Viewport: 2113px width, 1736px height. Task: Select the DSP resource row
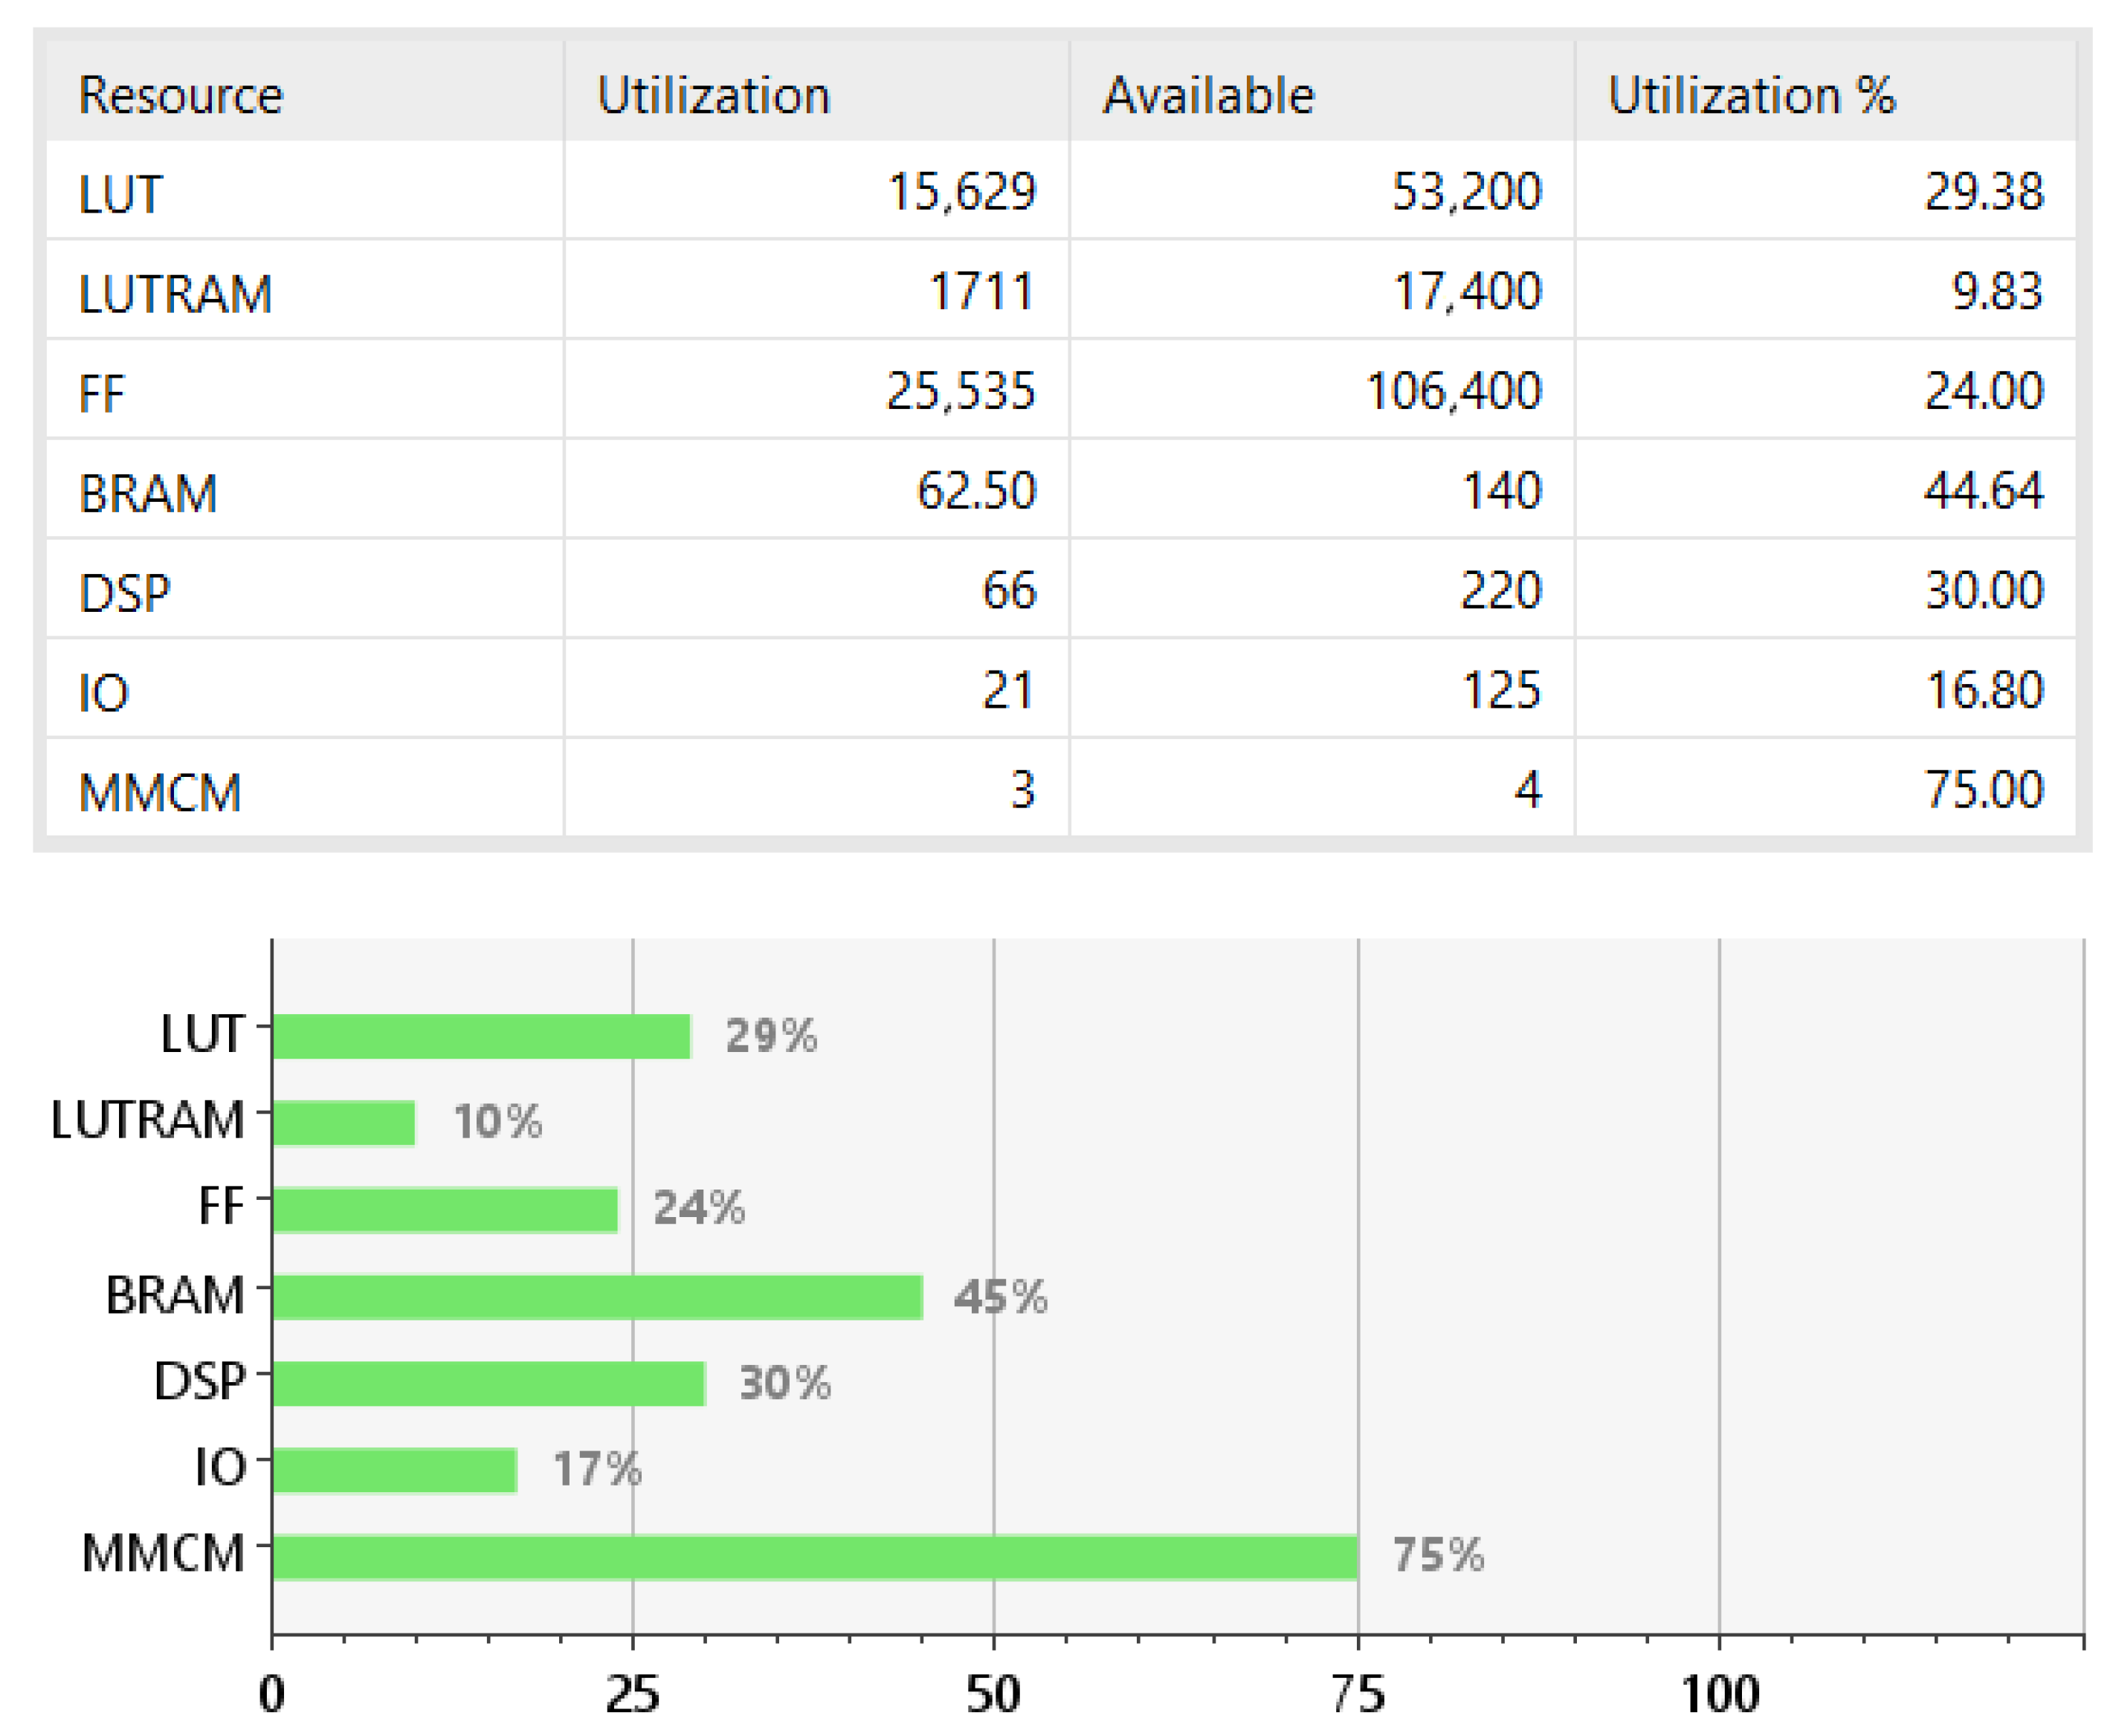(x=125, y=593)
